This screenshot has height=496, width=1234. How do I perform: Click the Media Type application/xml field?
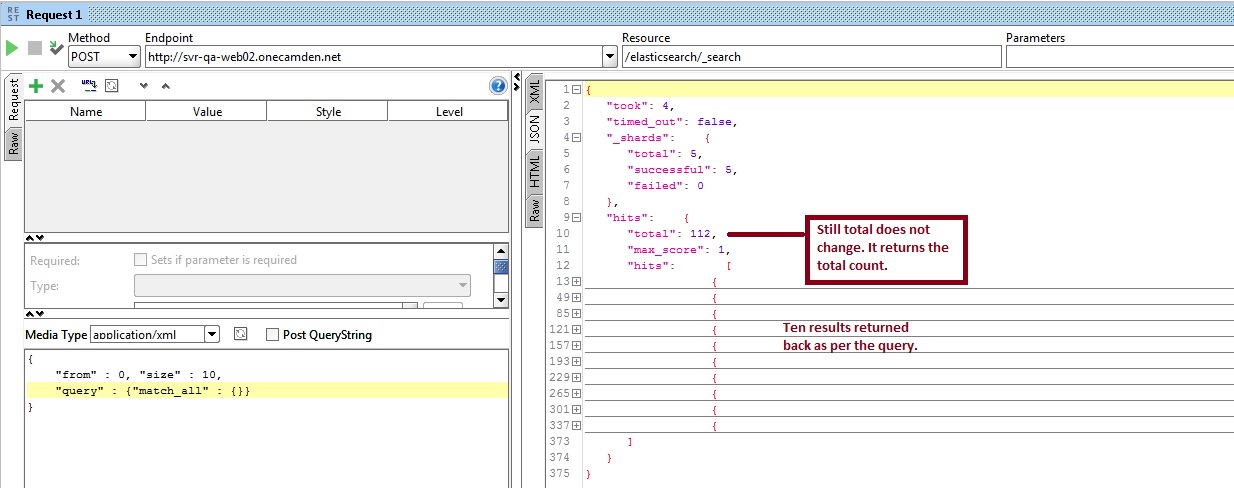click(147, 334)
